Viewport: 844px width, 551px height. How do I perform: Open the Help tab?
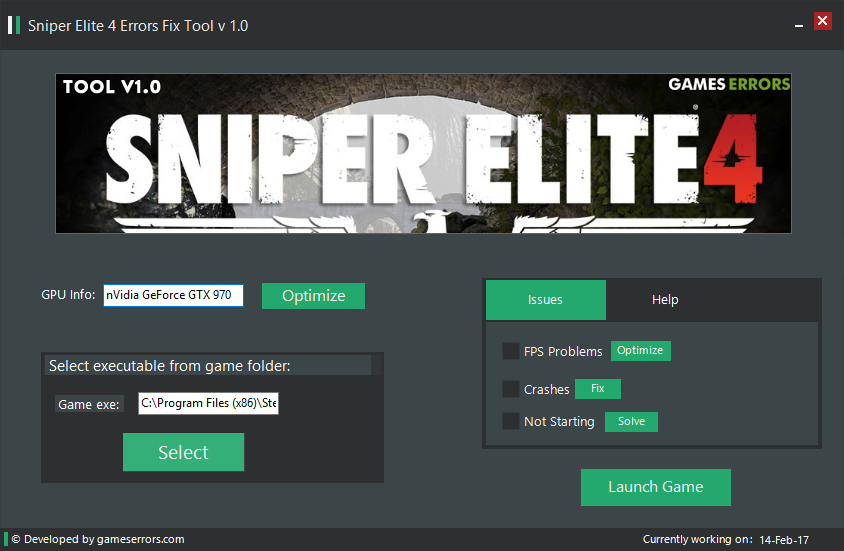coord(665,300)
